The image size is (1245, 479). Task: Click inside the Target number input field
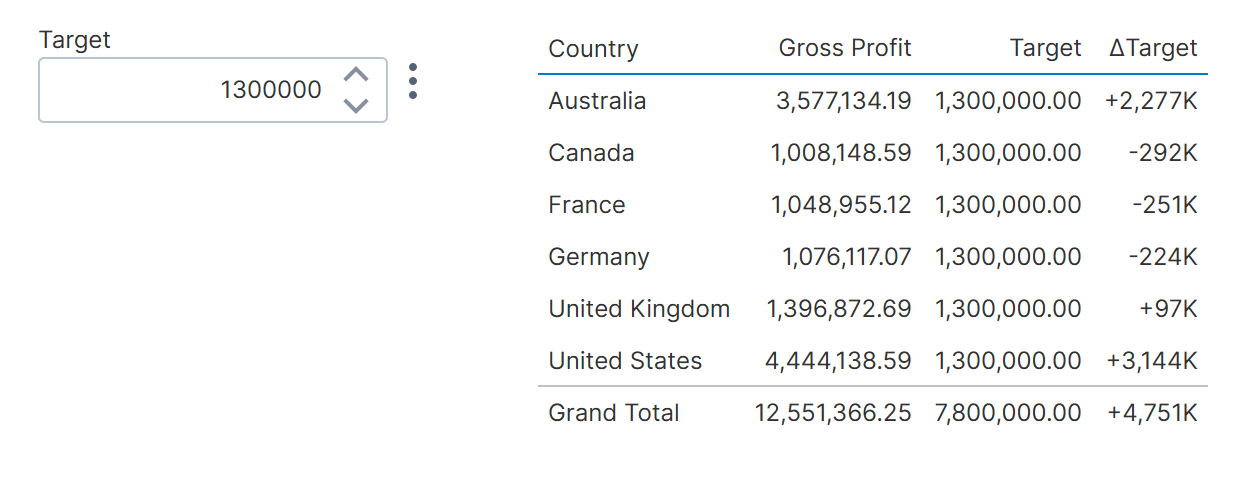pos(190,90)
